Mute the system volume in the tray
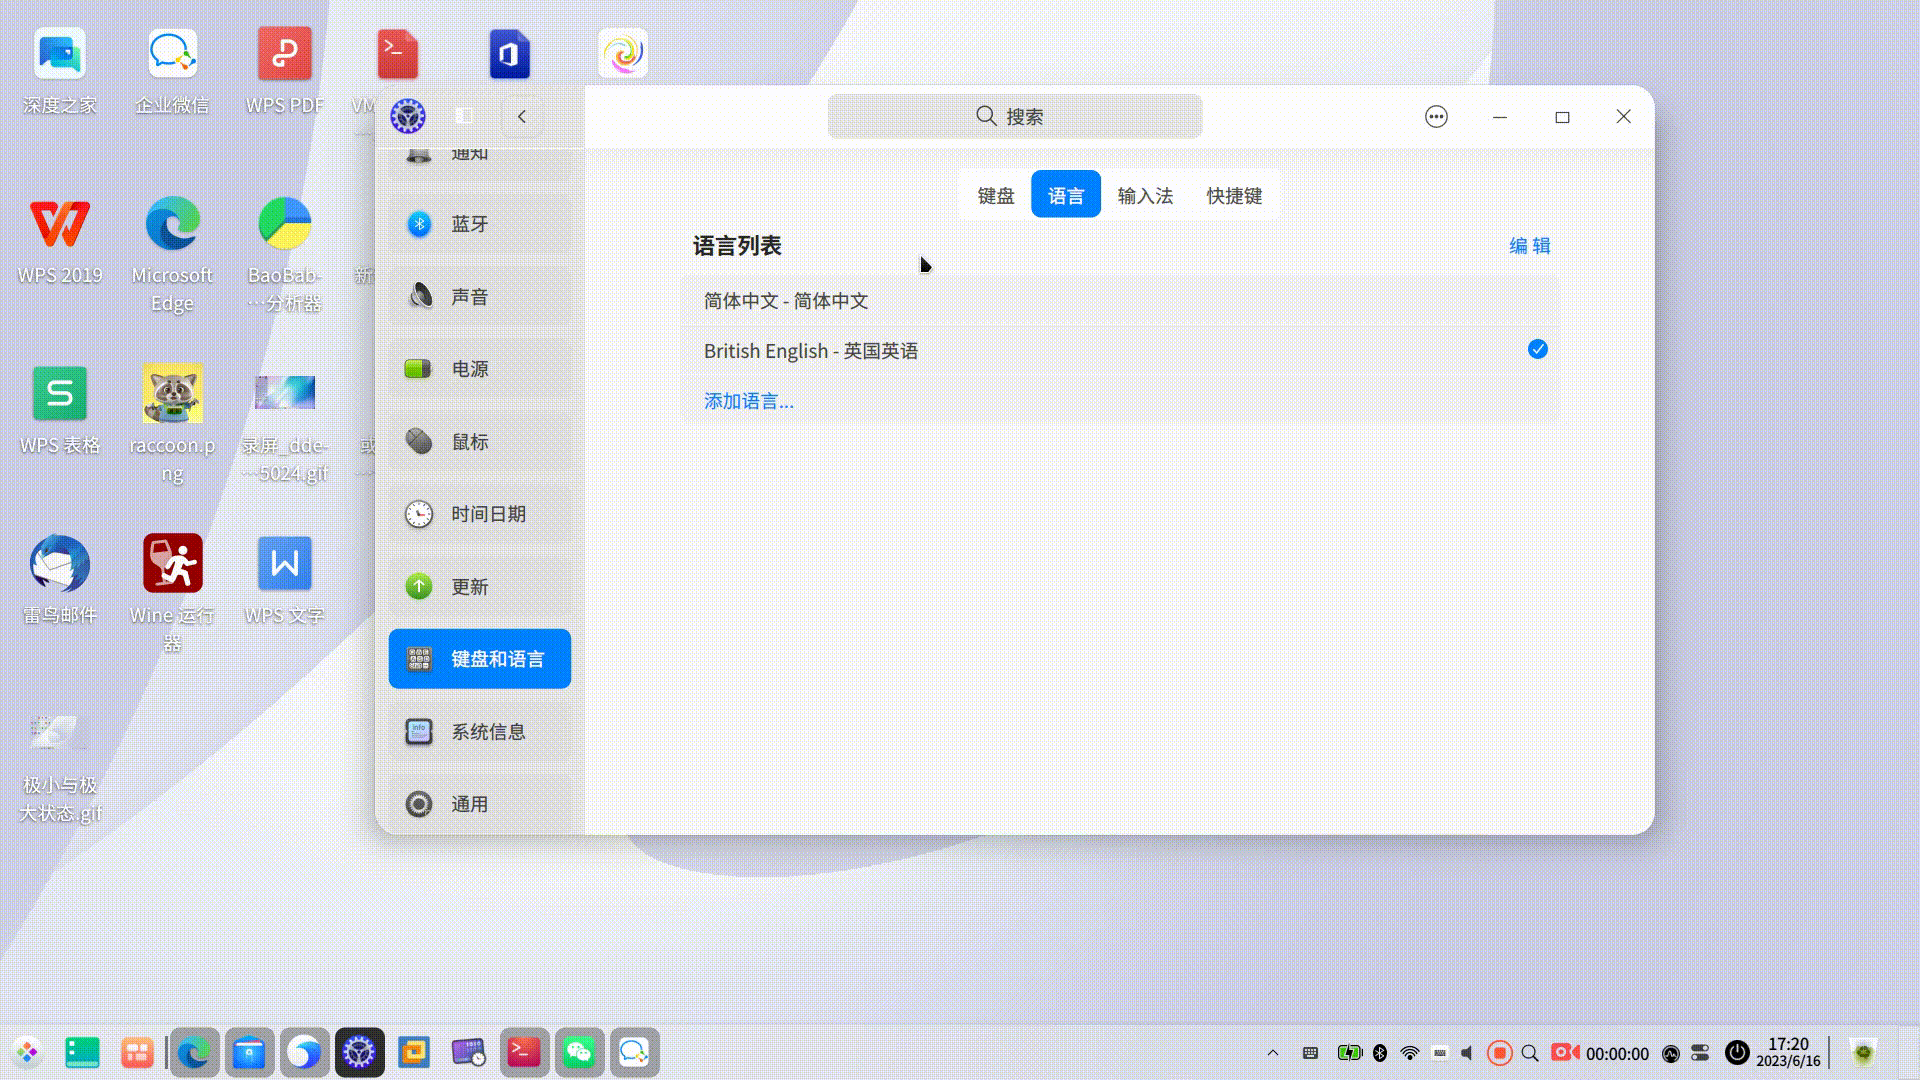 click(1467, 1052)
